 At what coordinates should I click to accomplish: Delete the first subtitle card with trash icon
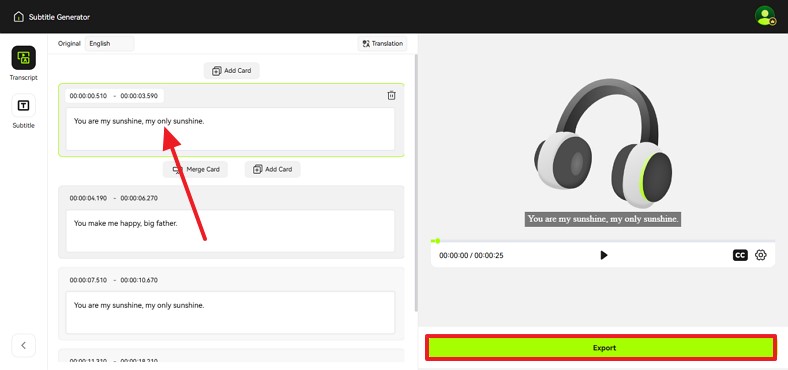(391, 96)
